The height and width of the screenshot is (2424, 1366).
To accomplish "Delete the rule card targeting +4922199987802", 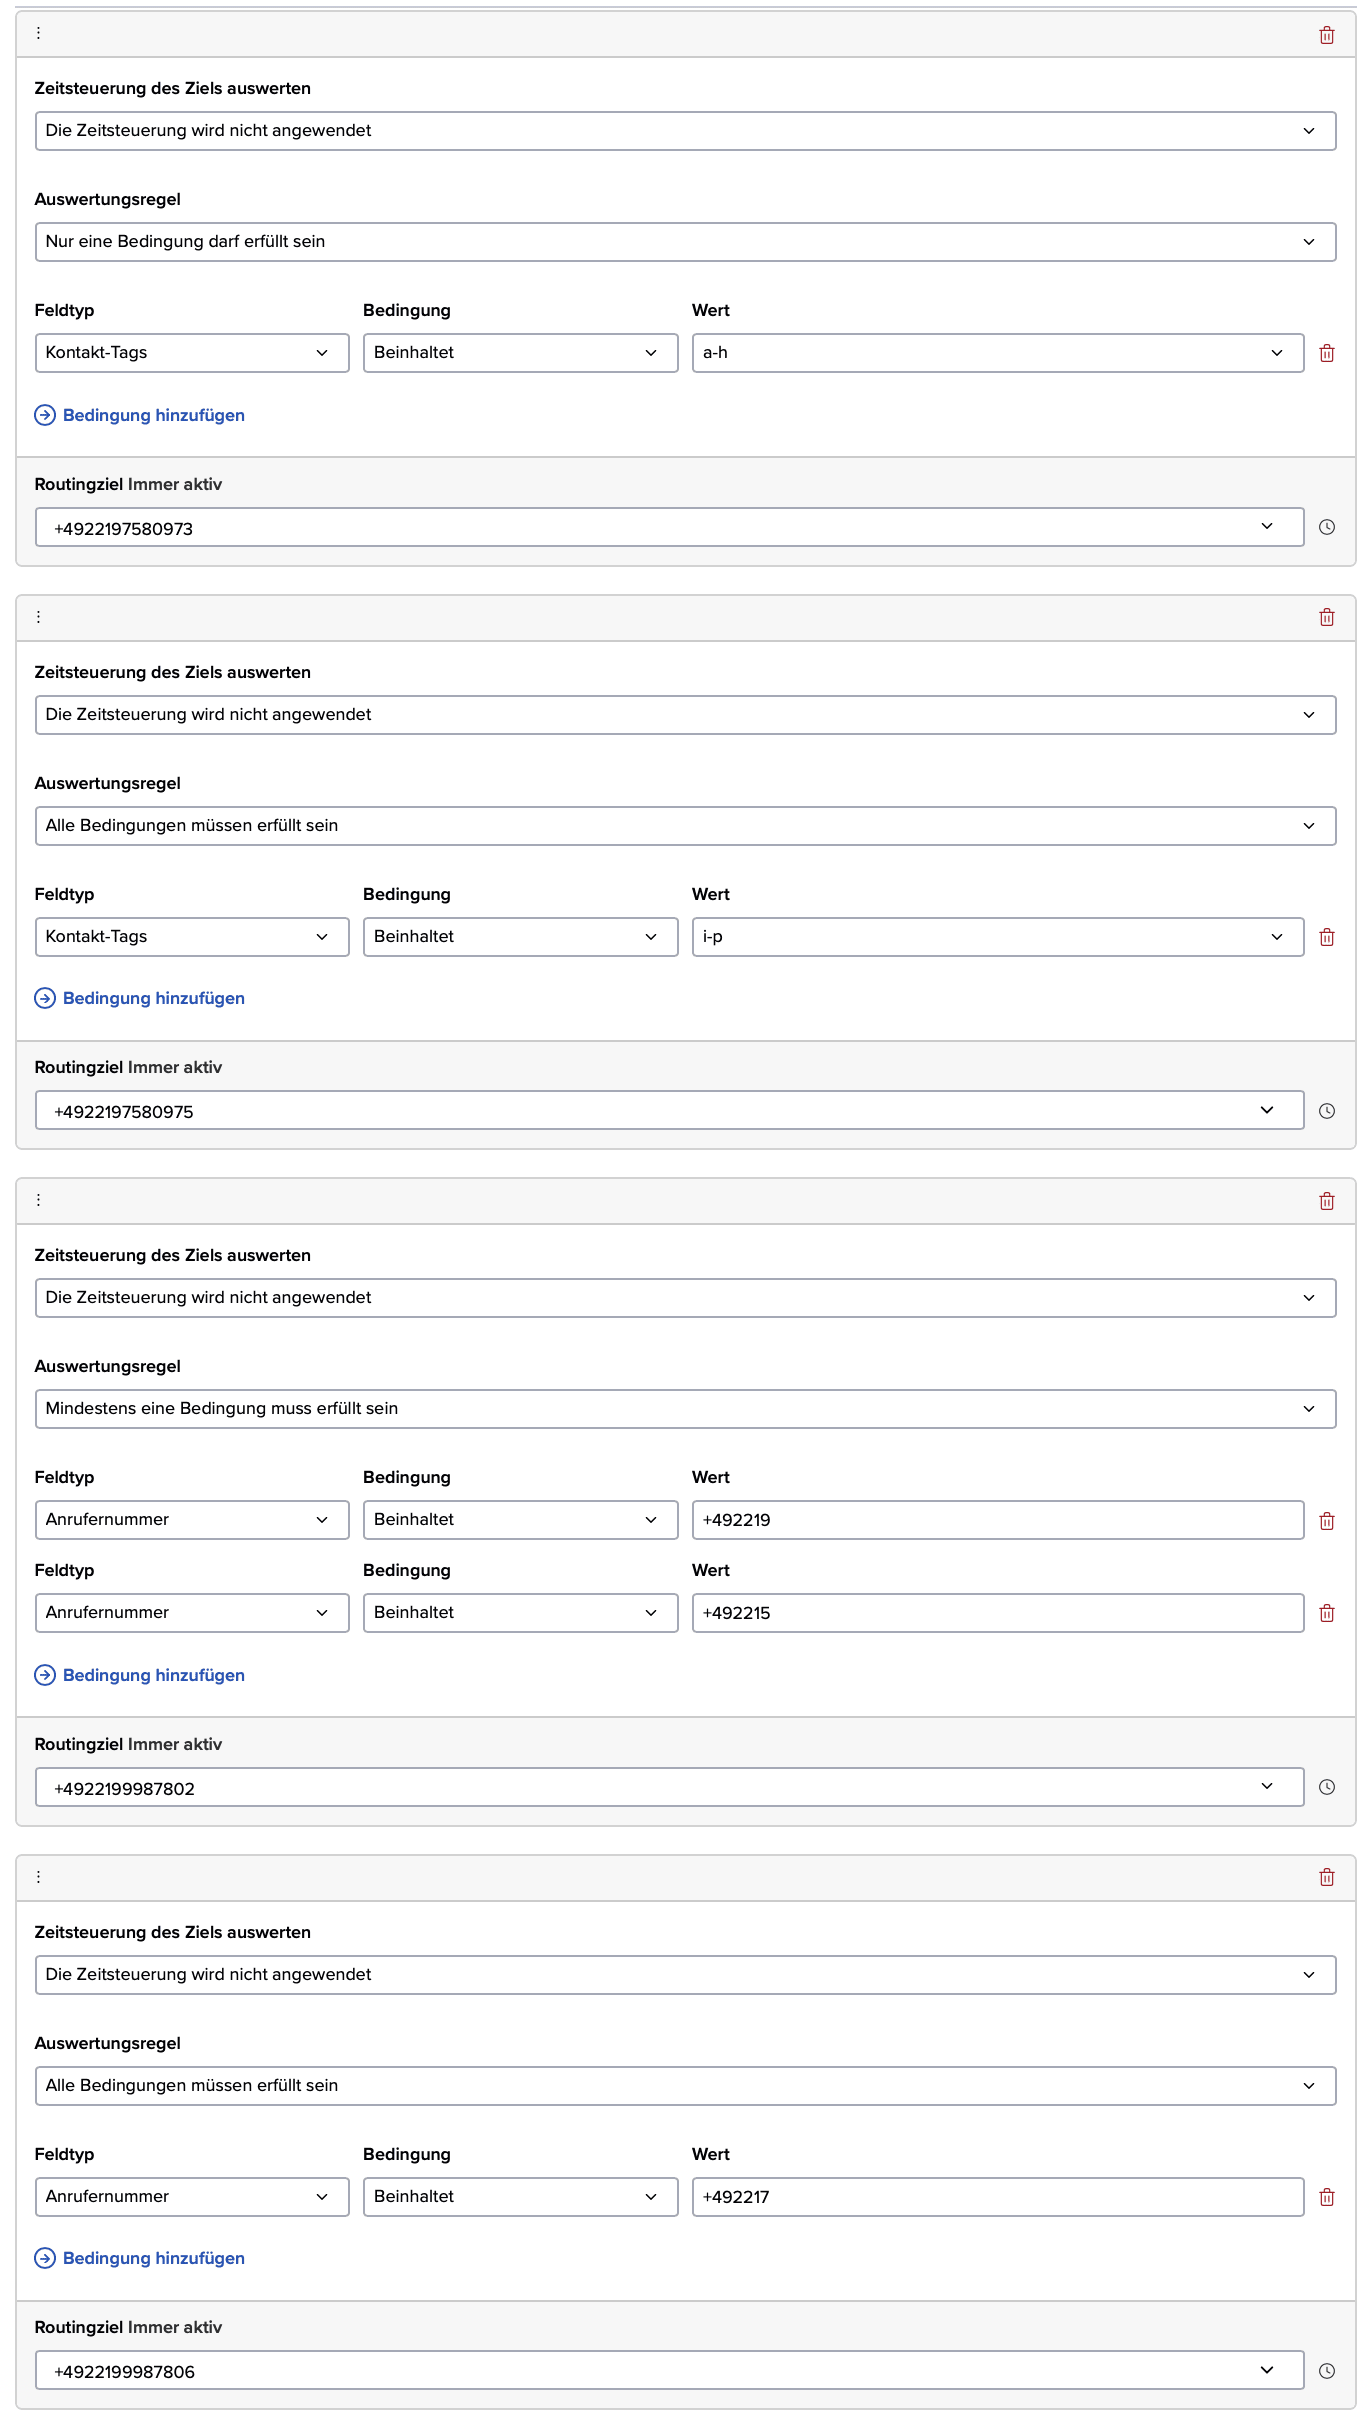I will (x=1326, y=1201).
